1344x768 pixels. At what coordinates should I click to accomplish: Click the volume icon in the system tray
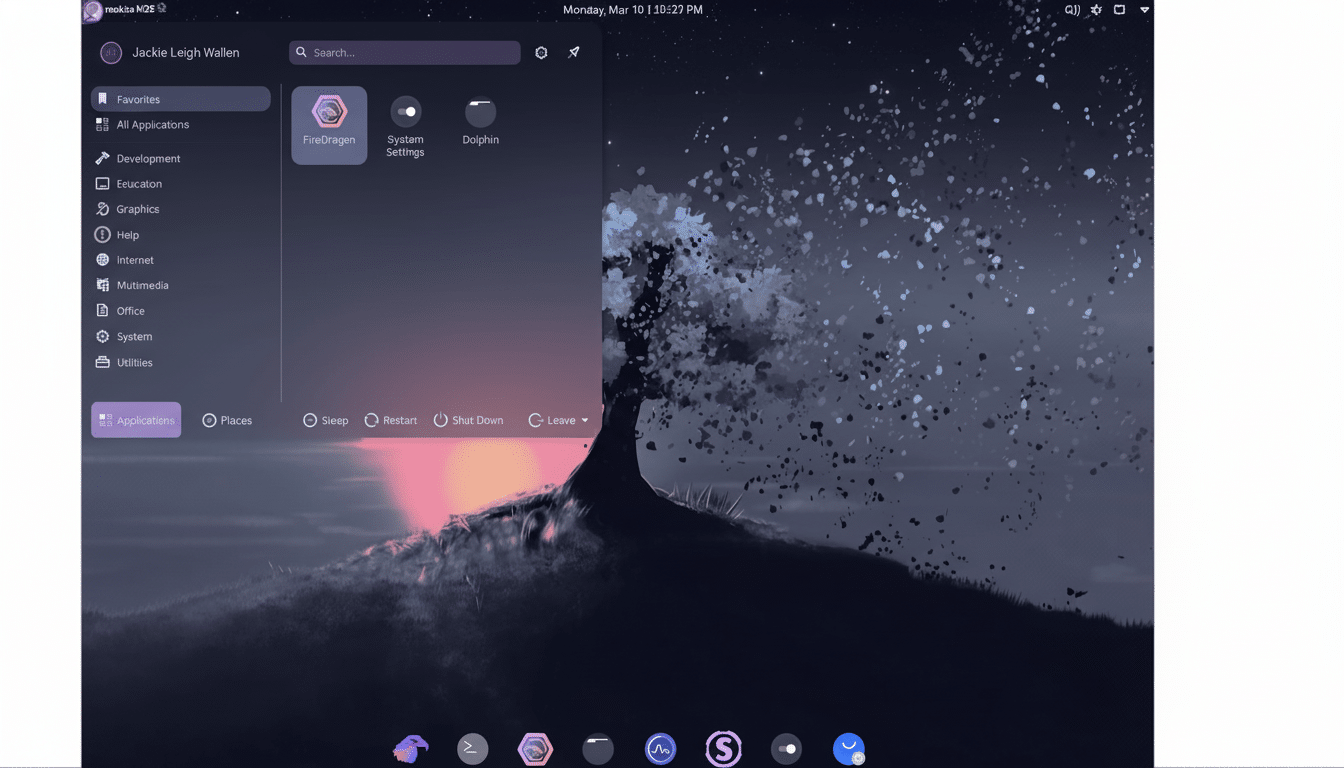1070,9
